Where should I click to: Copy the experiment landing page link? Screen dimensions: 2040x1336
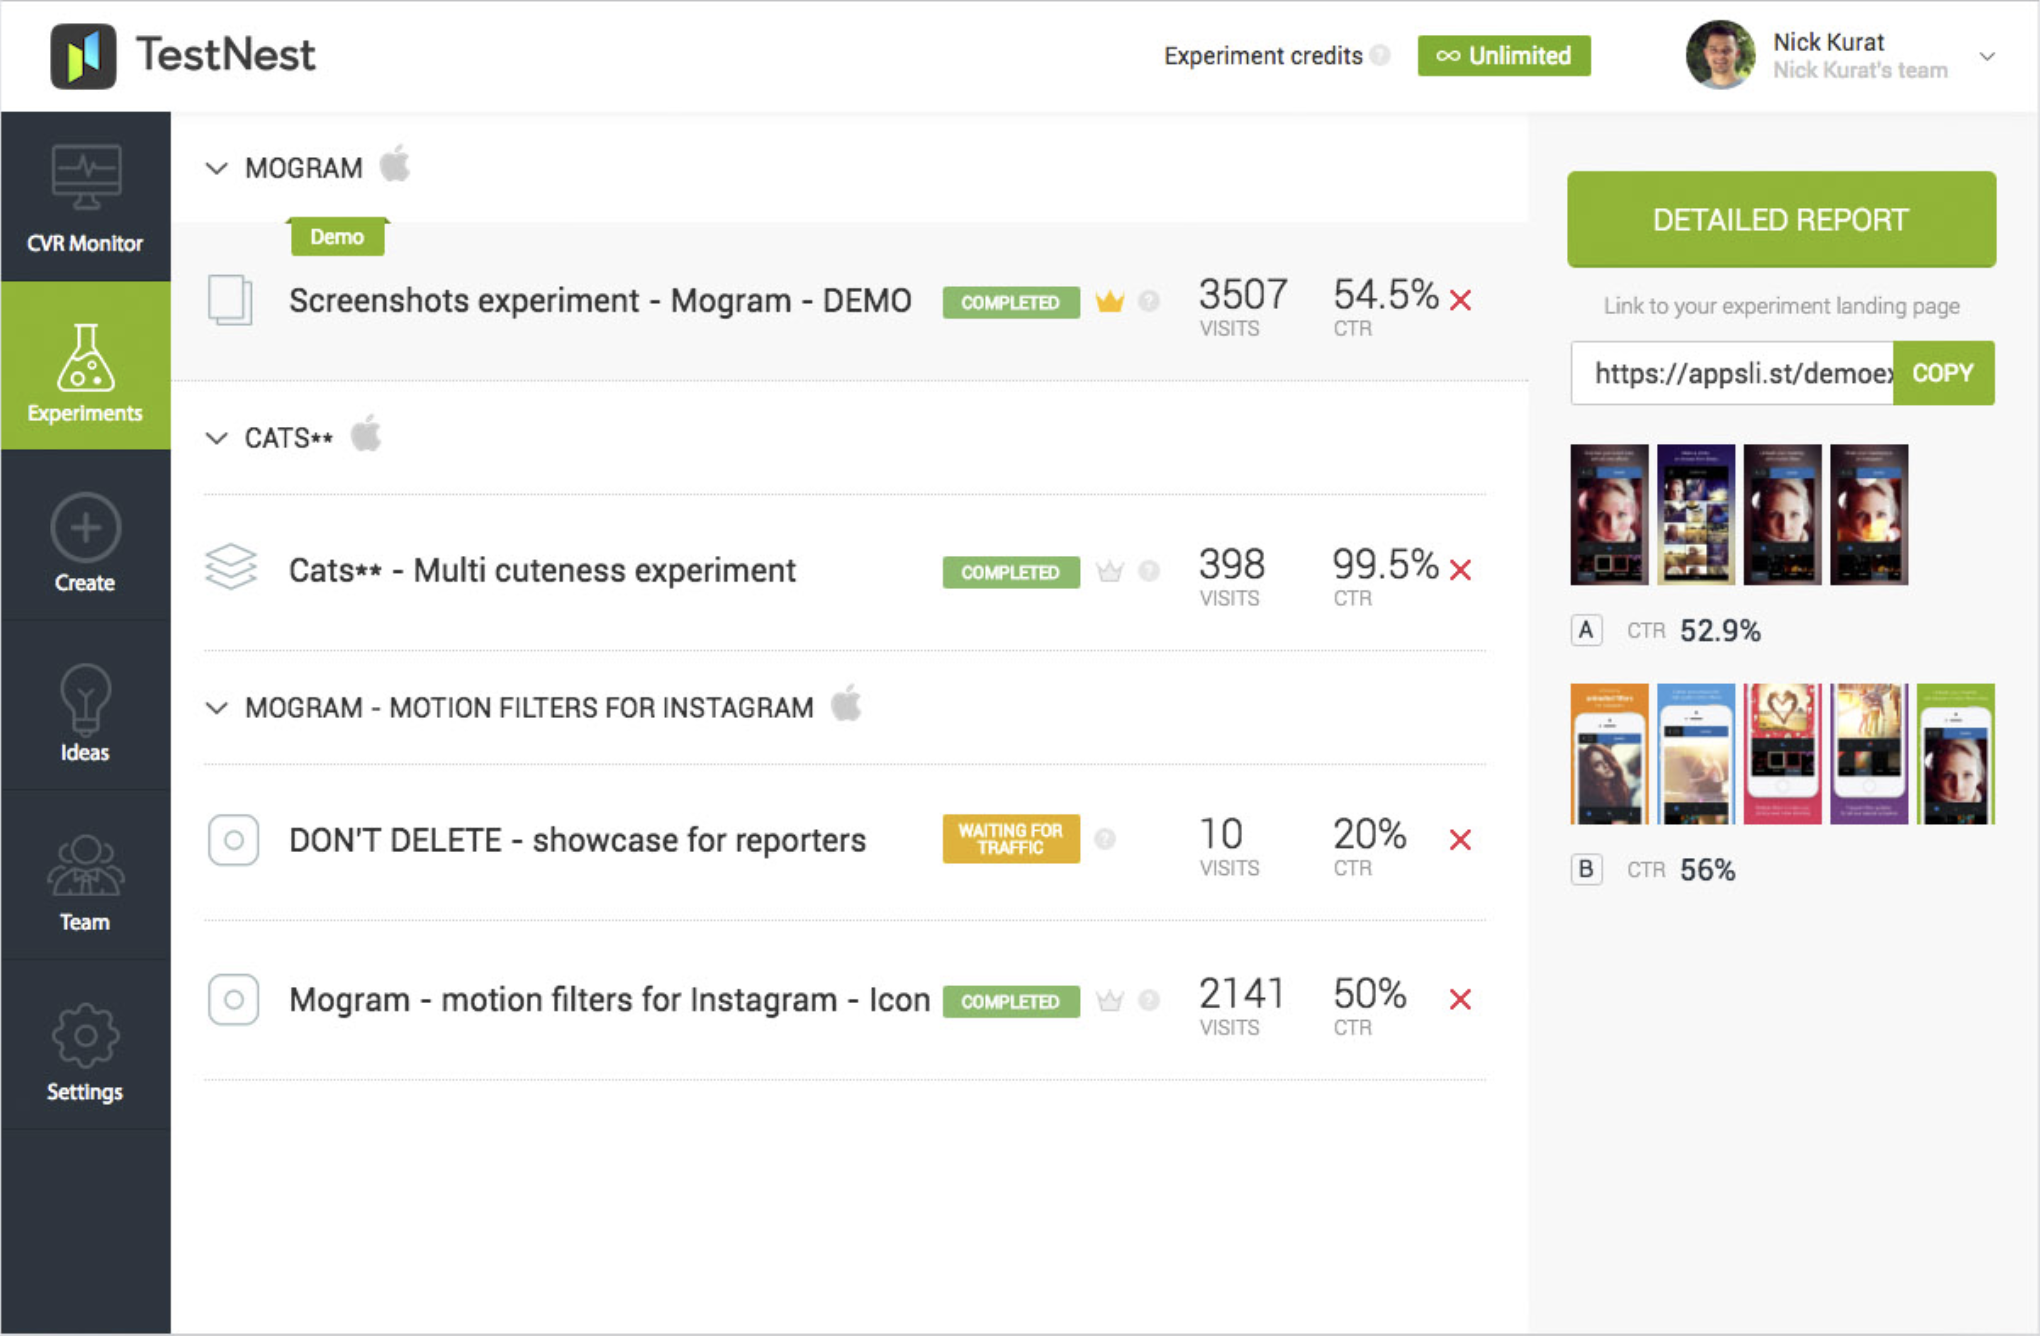1942,373
